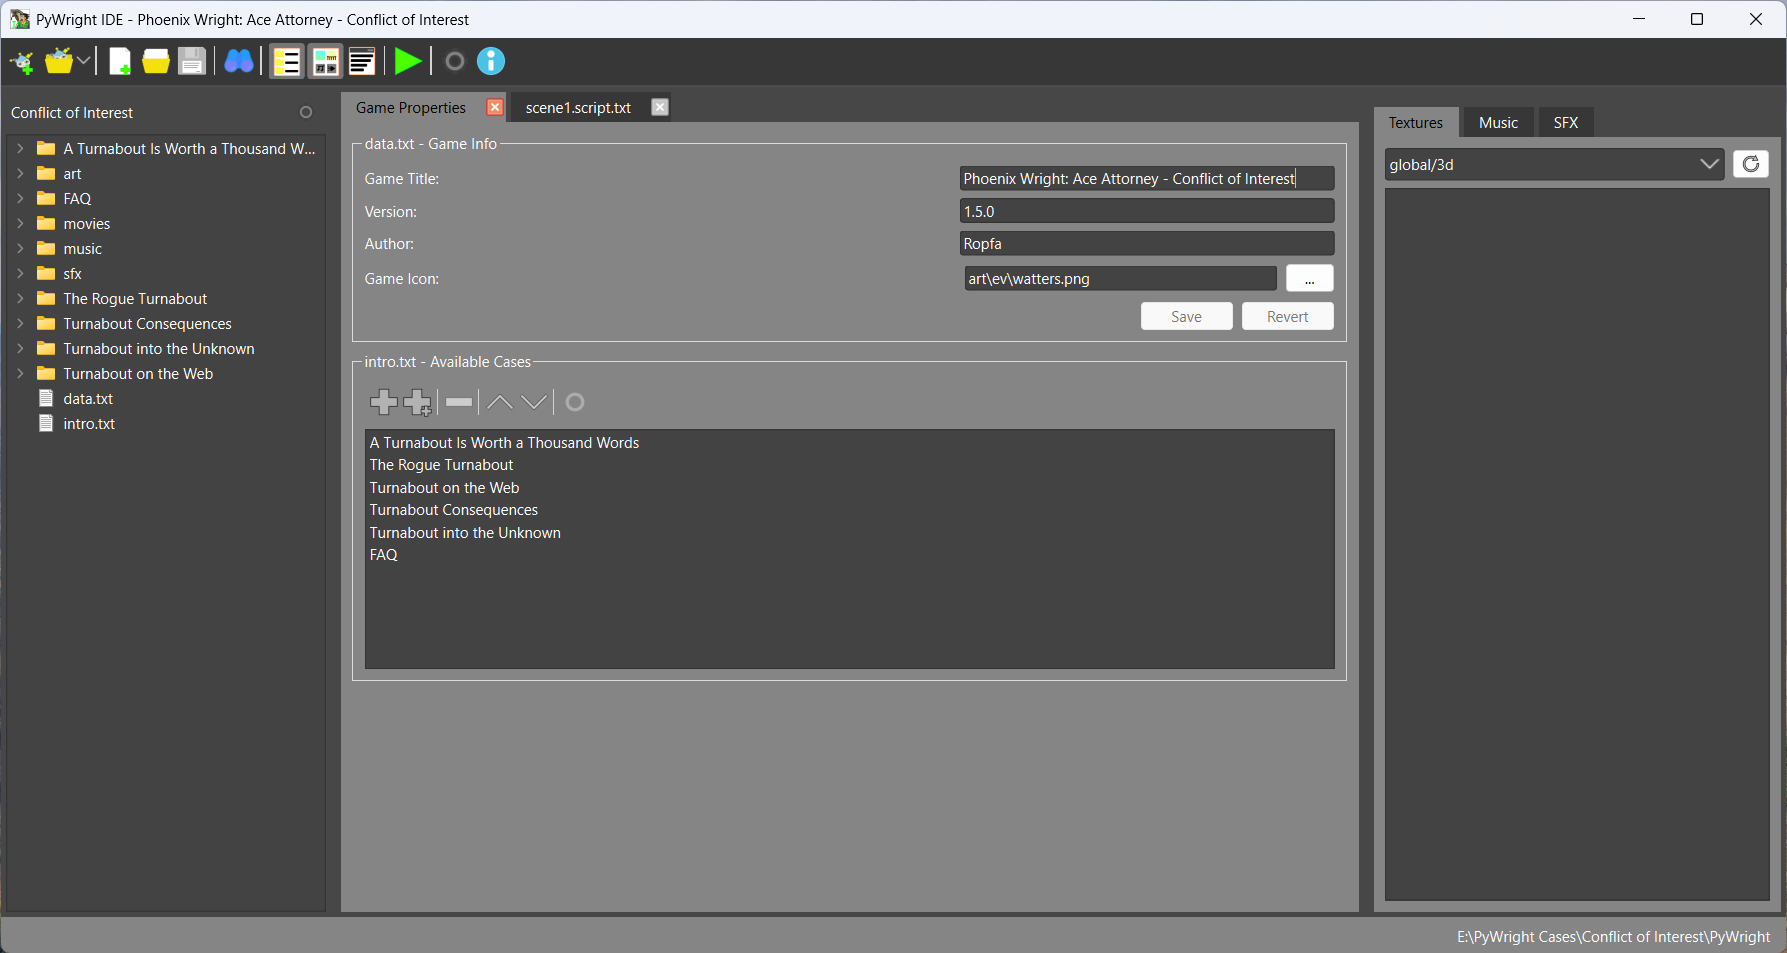Open find with the binoculars icon
Screen dimensions: 1787x953
[239, 62]
